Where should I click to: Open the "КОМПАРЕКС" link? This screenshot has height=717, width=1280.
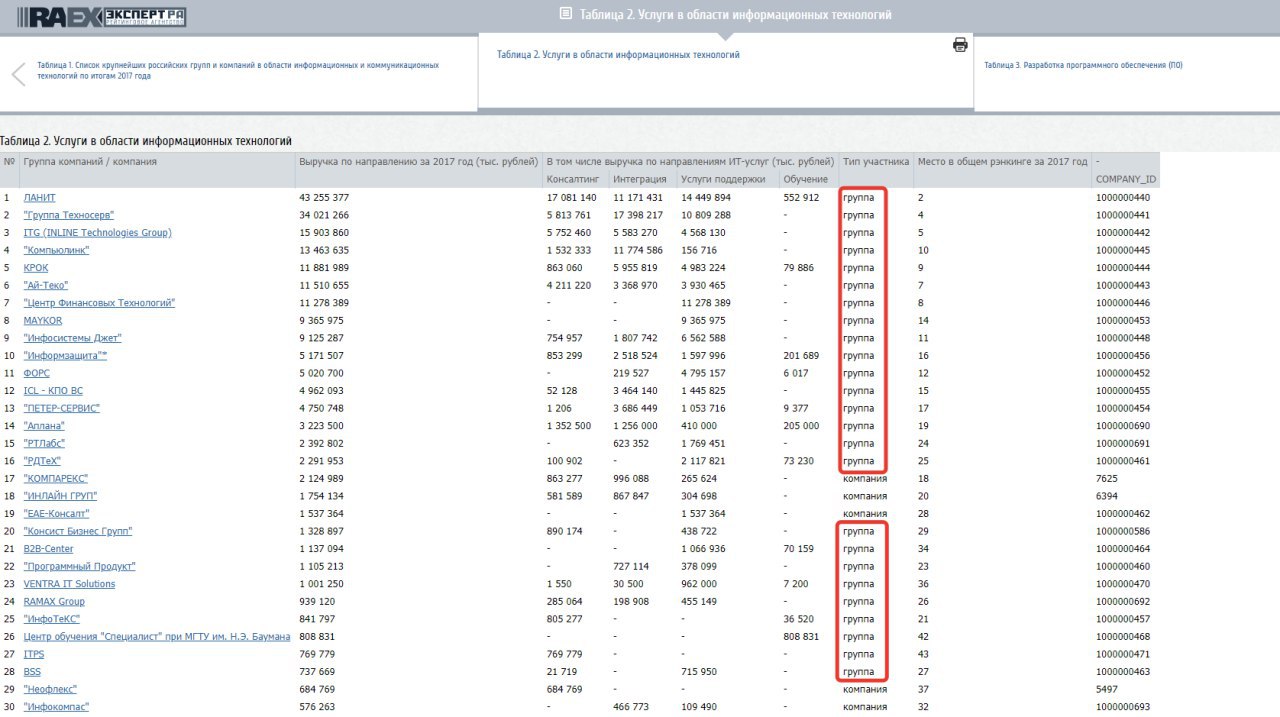(56, 479)
